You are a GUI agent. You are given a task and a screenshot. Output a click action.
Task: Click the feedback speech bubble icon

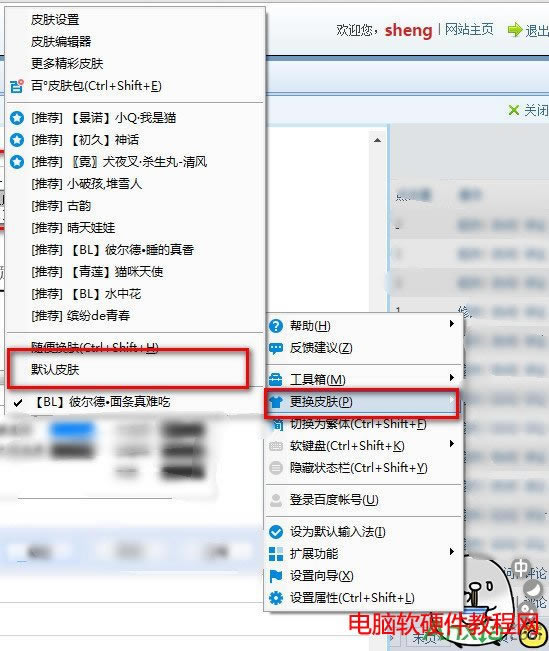click(276, 348)
